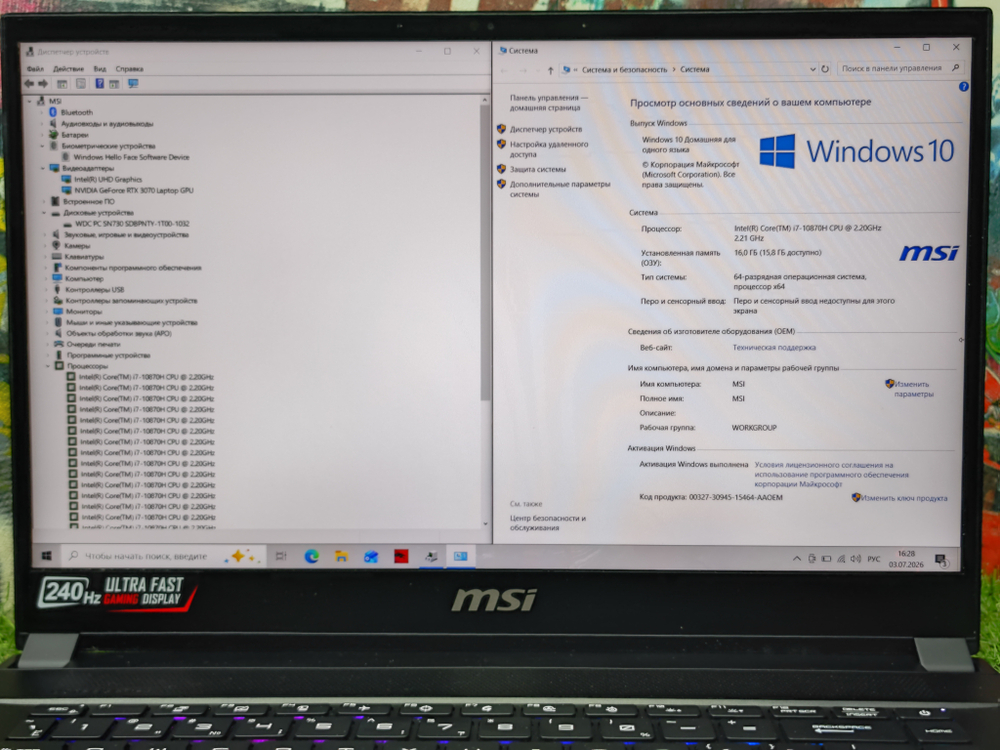This screenshot has height=750, width=1000.
Task: Click the blue help question mark in Система window
Action: tap(963, 87)
